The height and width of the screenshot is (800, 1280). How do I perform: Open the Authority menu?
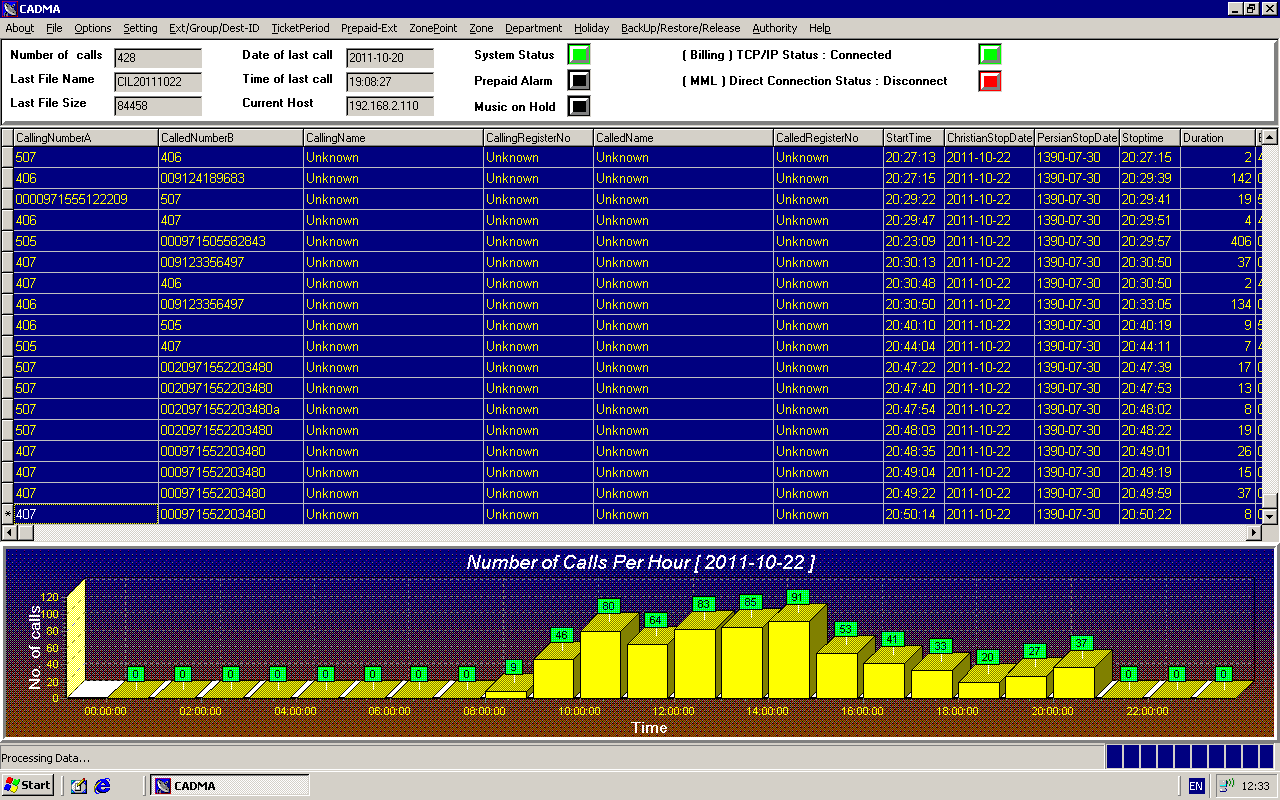(x=775, y=28)
